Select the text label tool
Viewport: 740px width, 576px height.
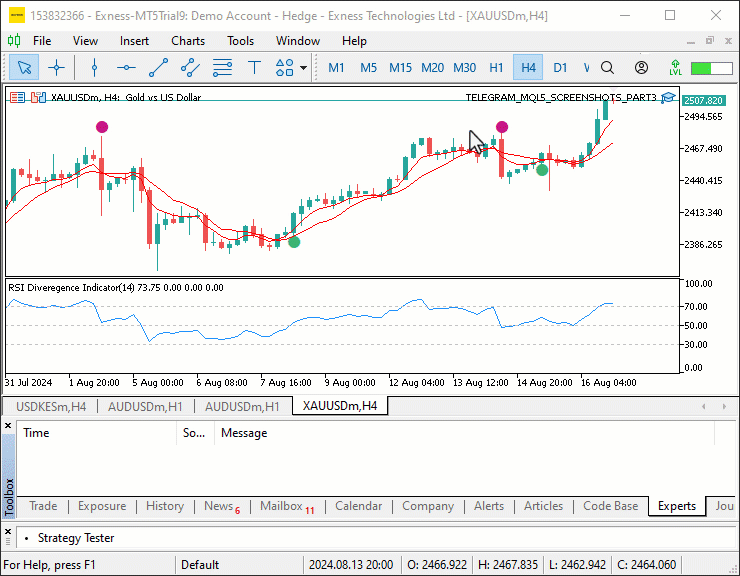[x=254, y=68]
